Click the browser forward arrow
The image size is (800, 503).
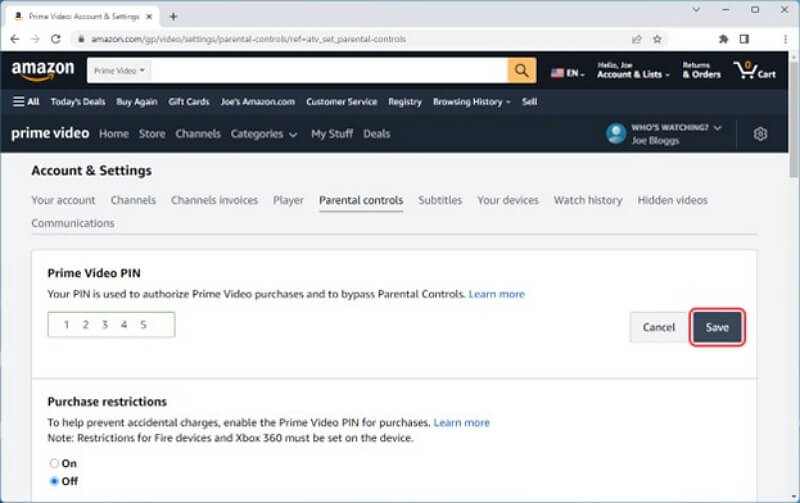pyautogui.click(x=35, y=39)
